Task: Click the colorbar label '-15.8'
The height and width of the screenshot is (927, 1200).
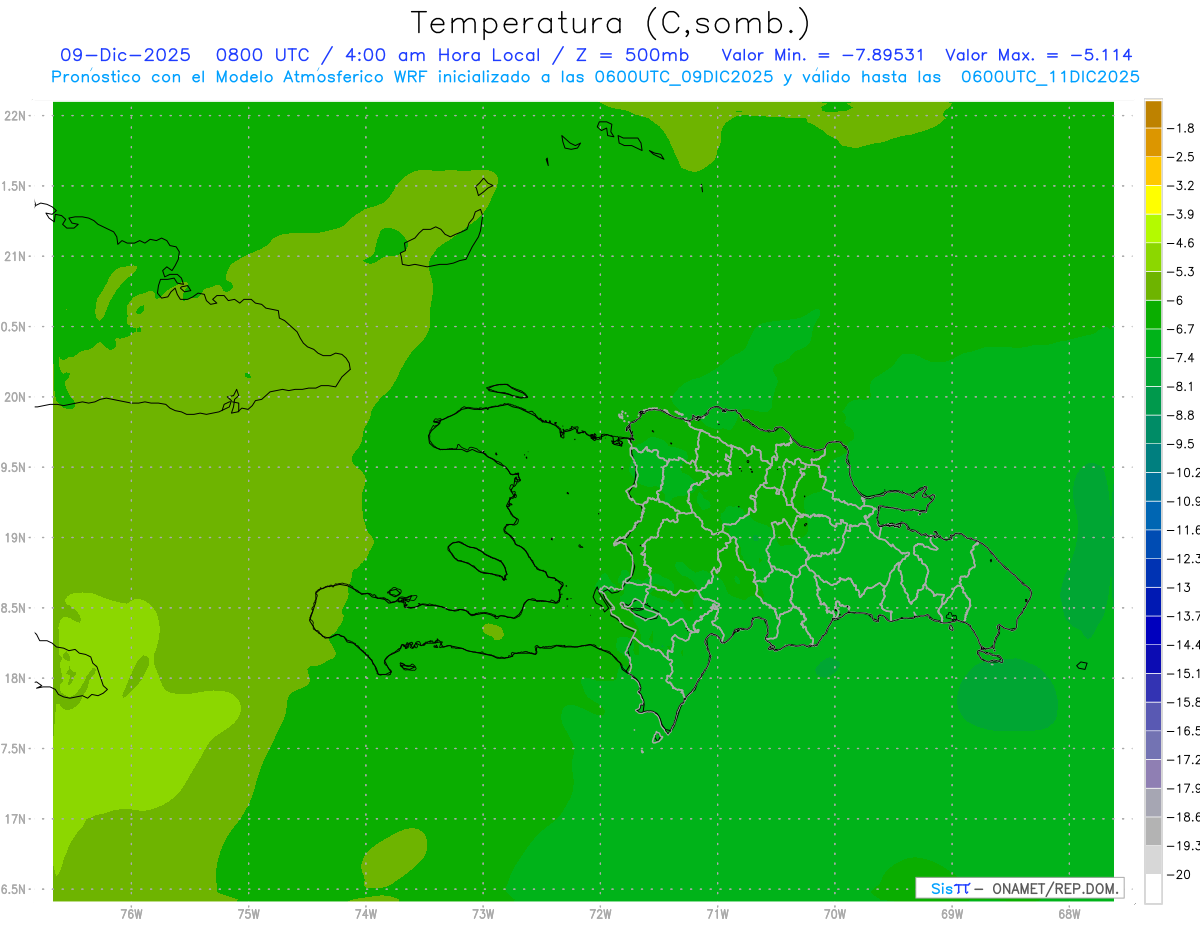Action: tap(1182, 702)
